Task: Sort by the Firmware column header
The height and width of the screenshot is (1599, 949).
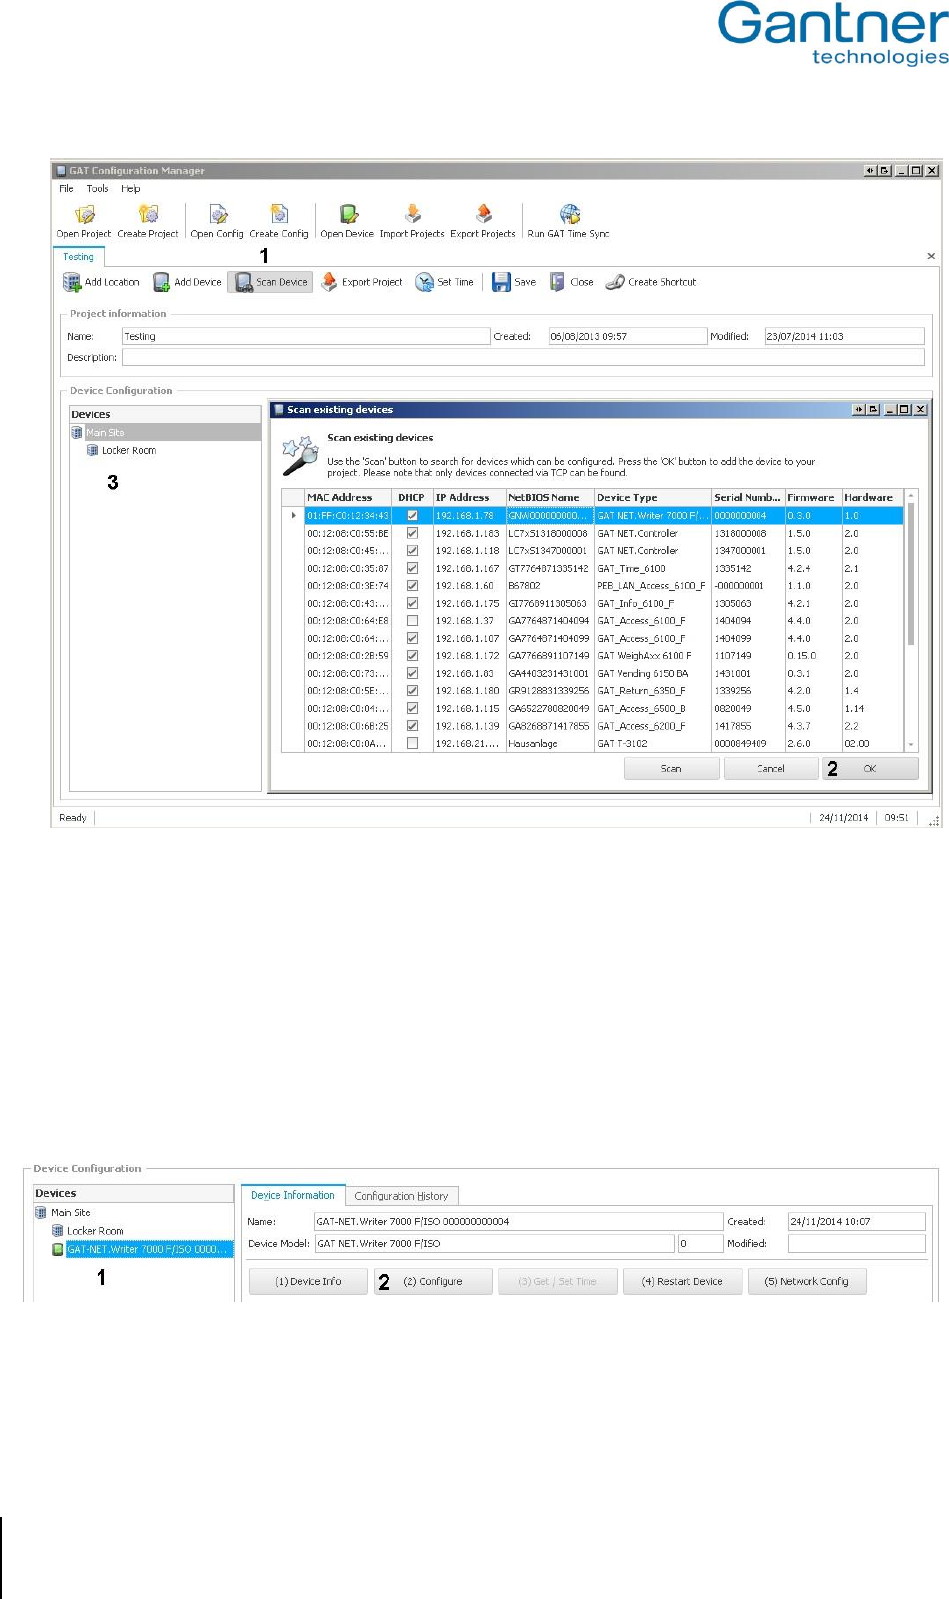Action: click(813, 497)
